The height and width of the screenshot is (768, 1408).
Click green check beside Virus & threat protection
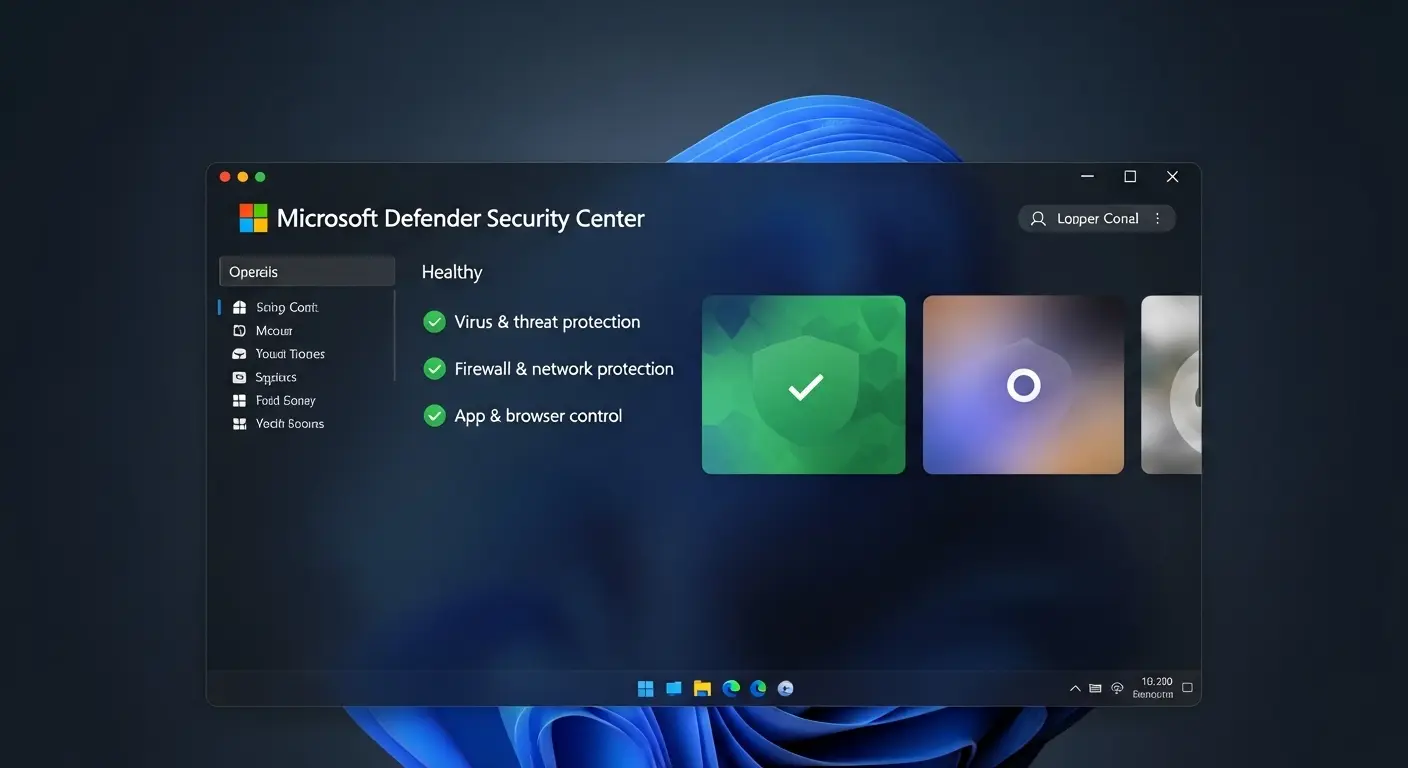click(434, 321)
